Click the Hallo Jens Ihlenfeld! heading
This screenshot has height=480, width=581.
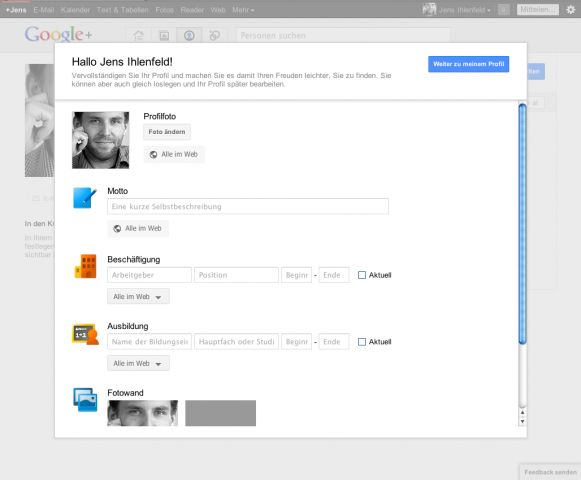coord(122,62)
